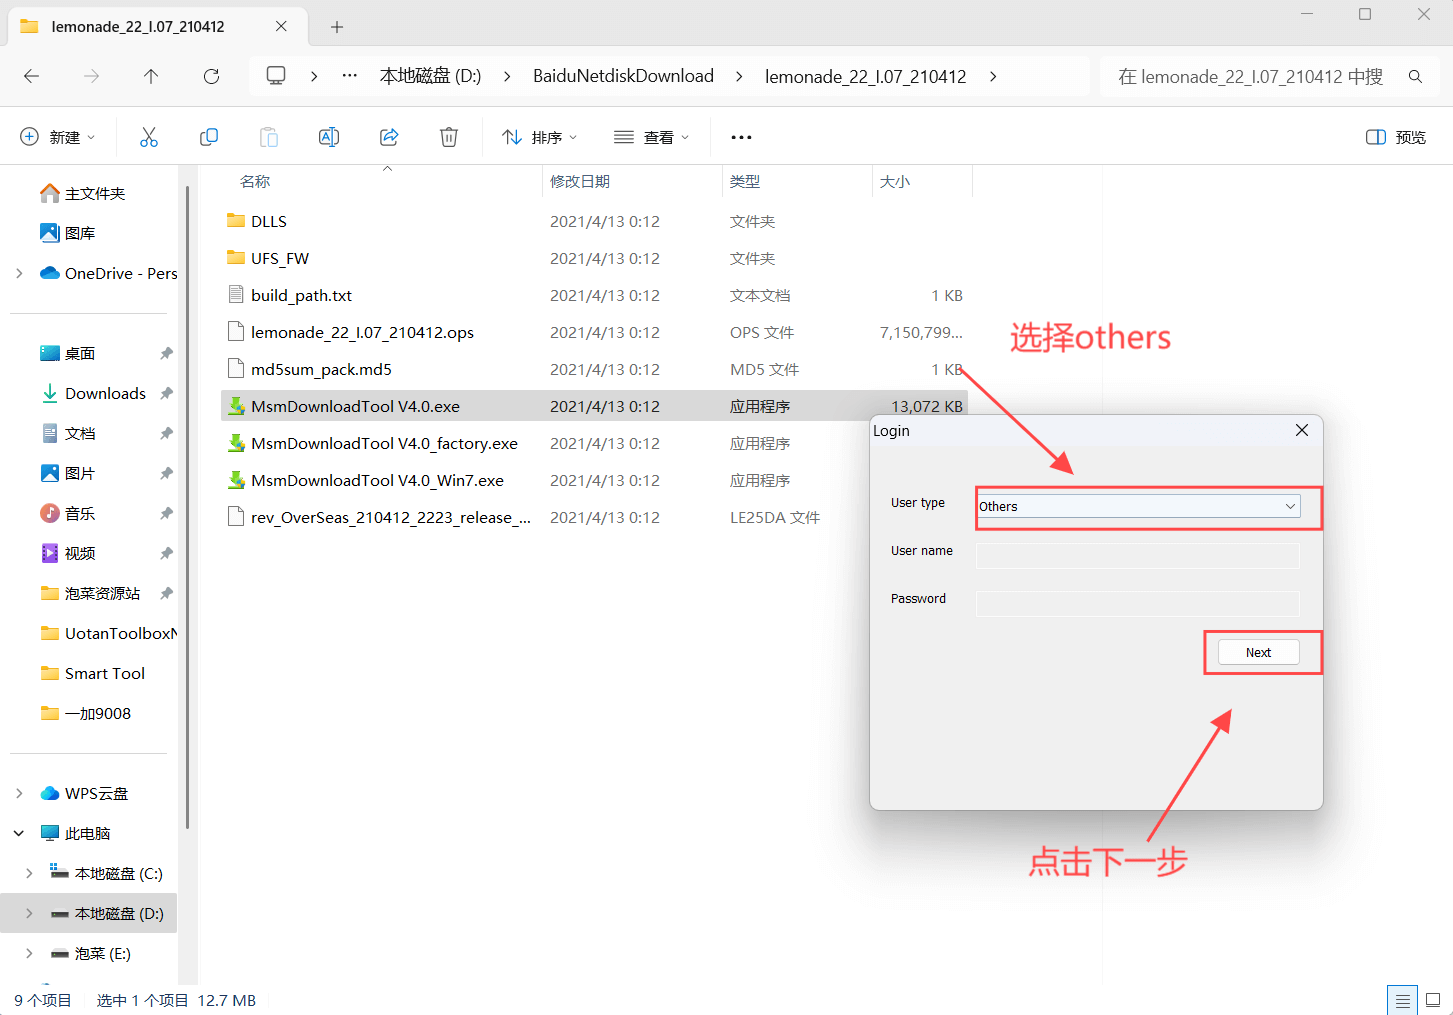Select the MsmDownloadTool V4.0_factory.exe file
Screen dimensions: 1453x1015
click(x=384, y=443)
